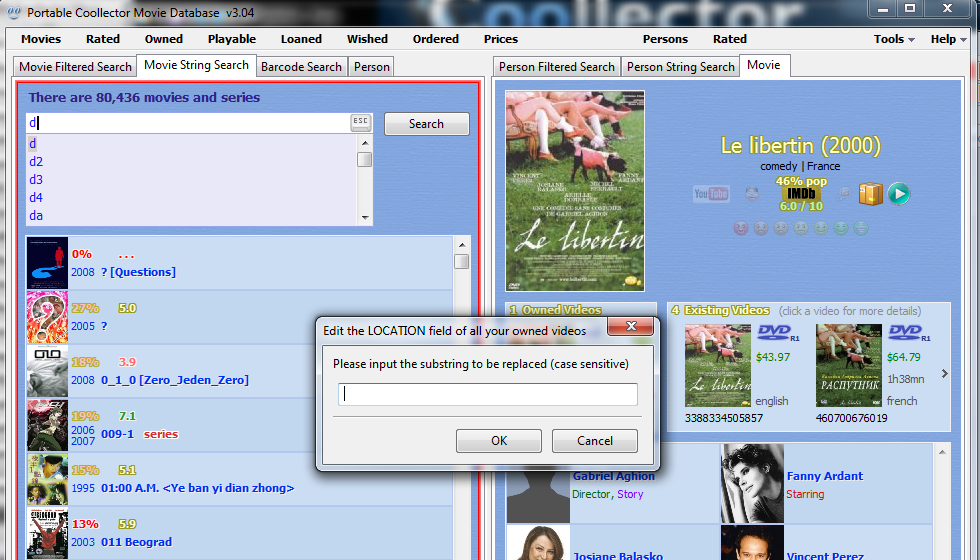Switch to Movie Filtered Search tab
Viewport: 980px width, 560px height.
[x=75, y=67]
